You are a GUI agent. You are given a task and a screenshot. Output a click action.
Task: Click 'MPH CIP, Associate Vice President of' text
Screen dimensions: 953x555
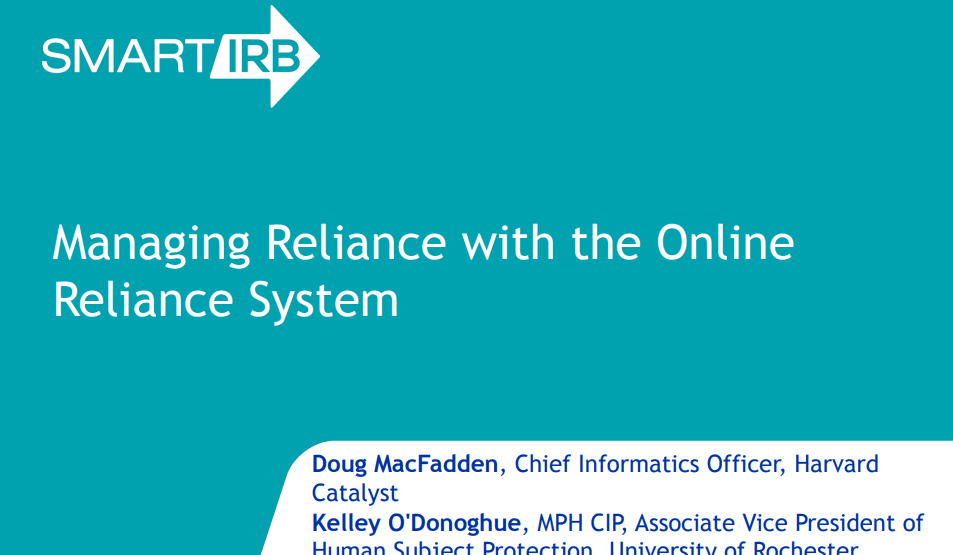tap(730, 523)
